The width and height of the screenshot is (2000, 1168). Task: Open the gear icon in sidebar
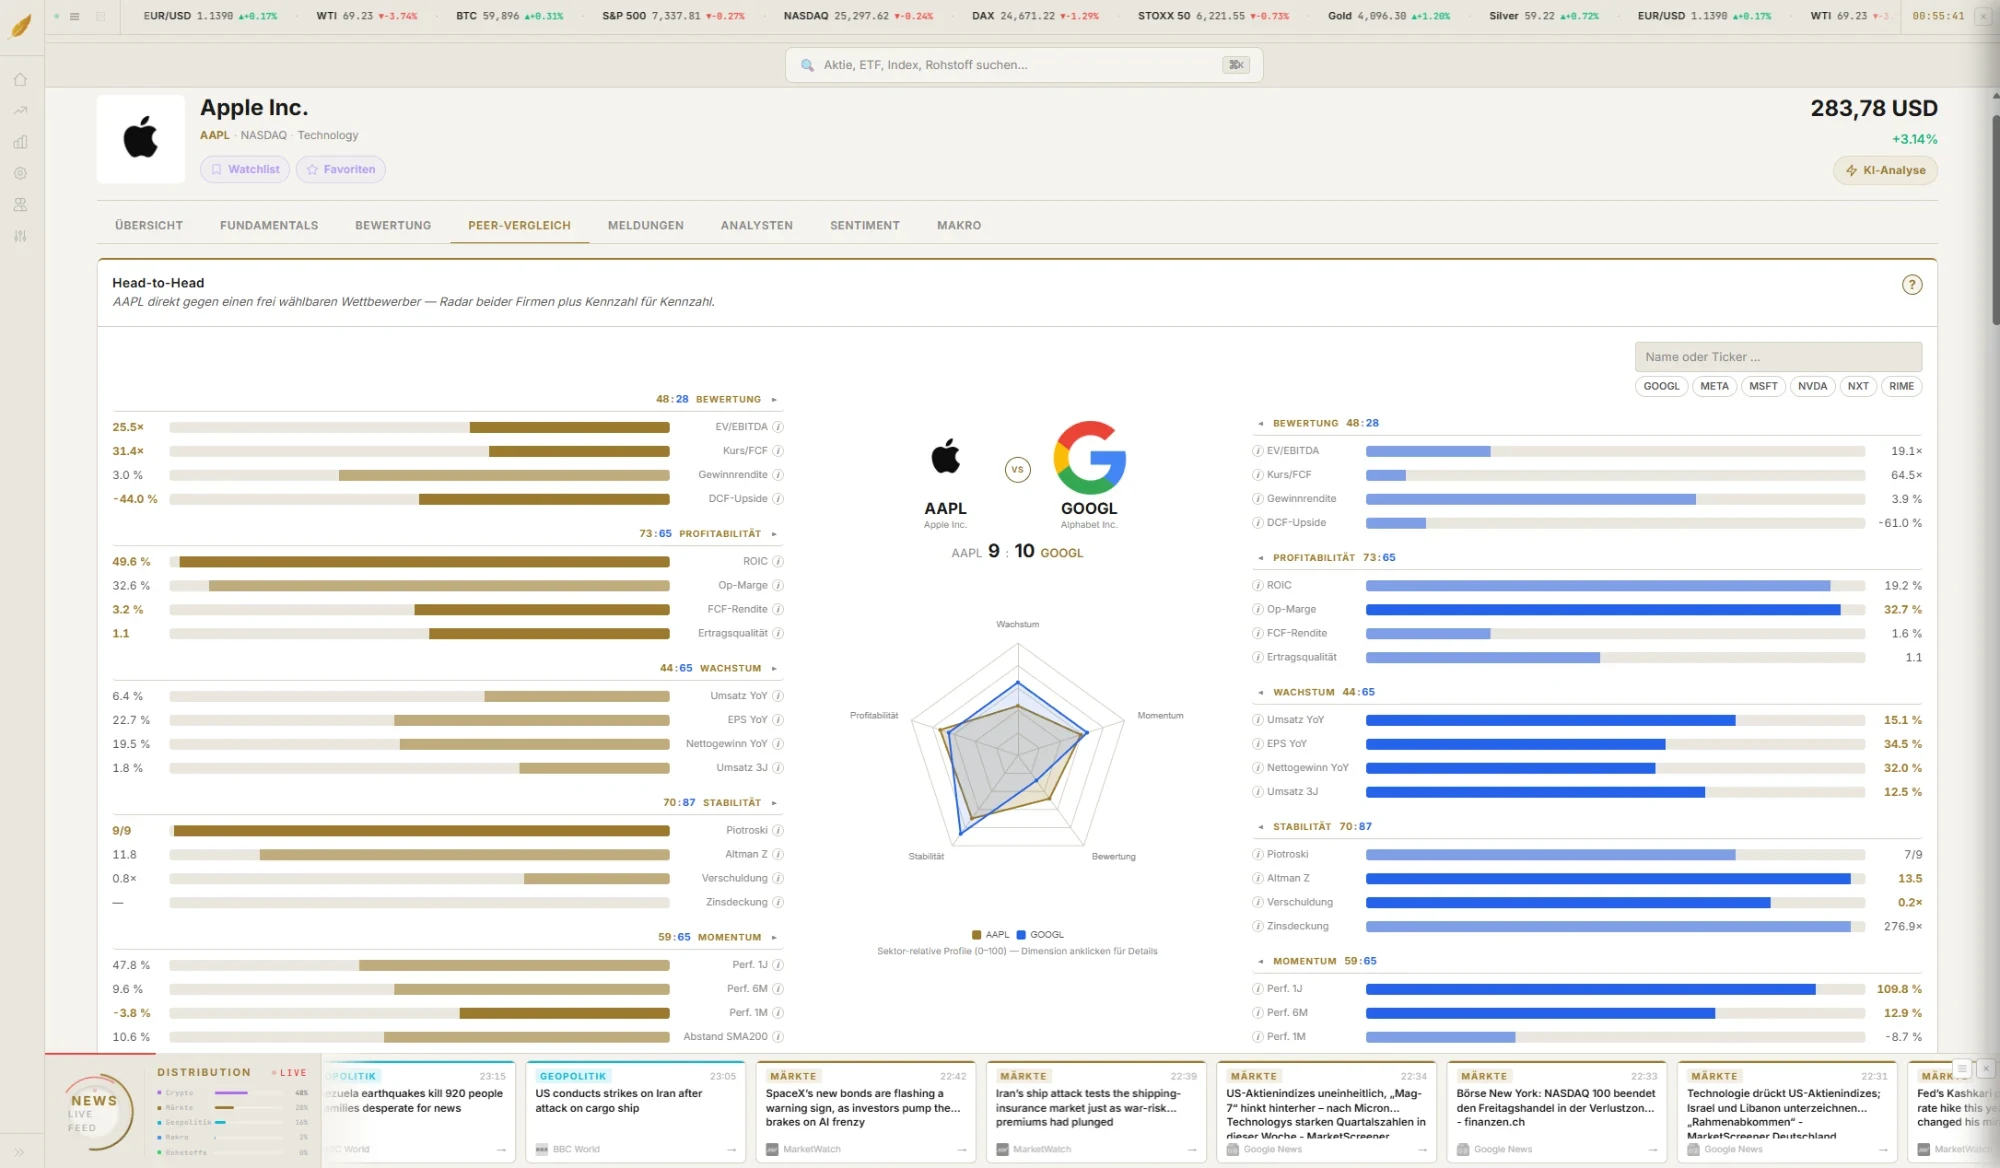pos(20,173)
